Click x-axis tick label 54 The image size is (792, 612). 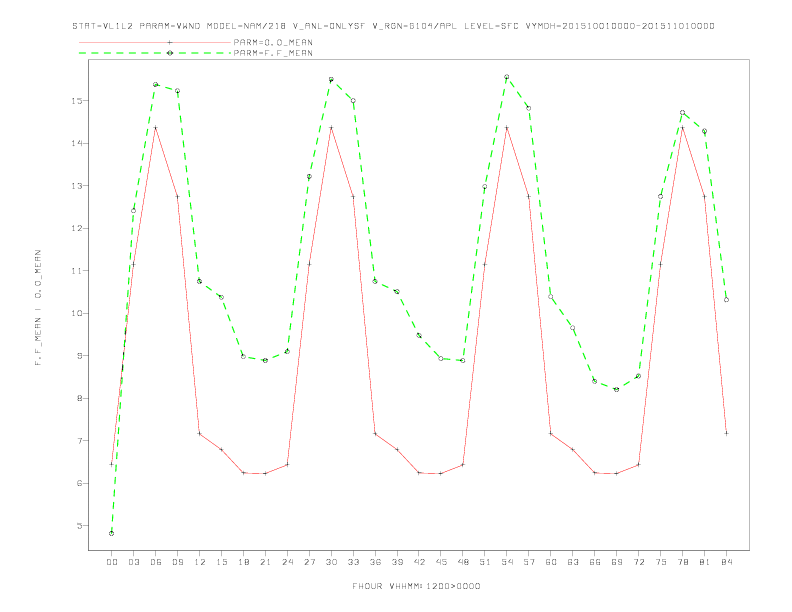click(x=507, y=562)
